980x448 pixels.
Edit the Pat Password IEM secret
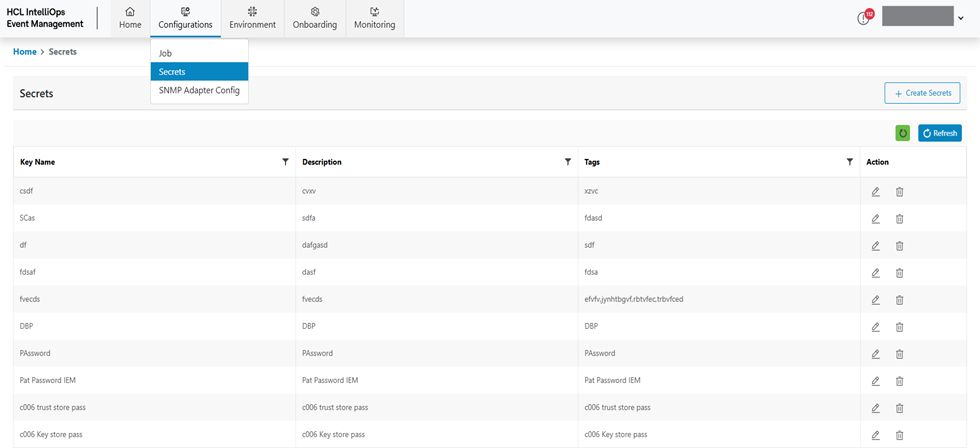tap(875, 380)
